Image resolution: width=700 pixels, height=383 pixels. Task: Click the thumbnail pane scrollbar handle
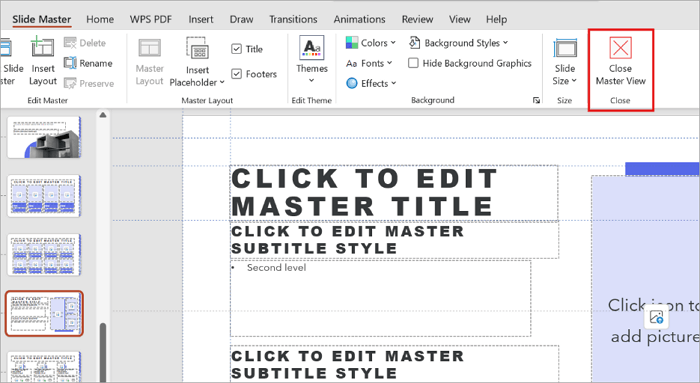pos(103,353)
